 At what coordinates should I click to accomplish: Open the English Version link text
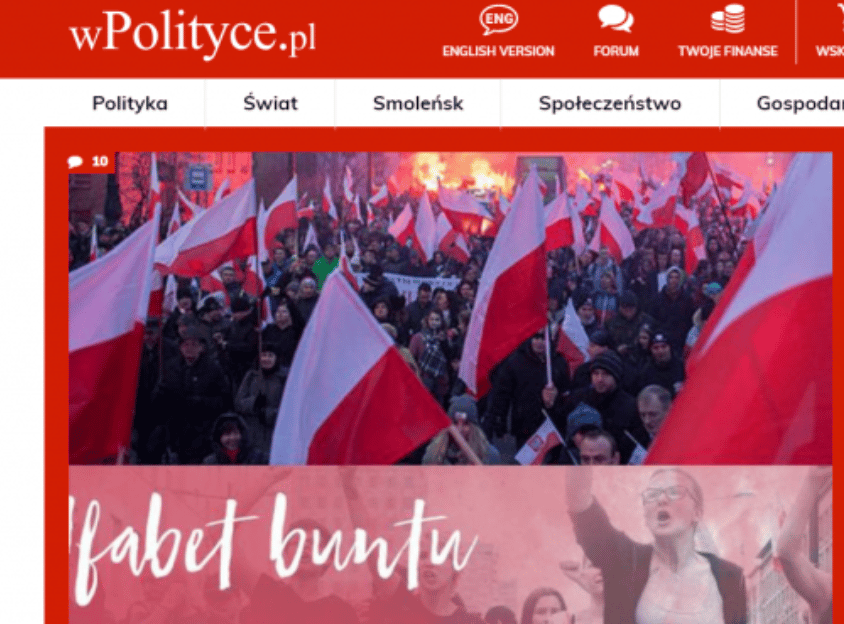pos(498,51)
